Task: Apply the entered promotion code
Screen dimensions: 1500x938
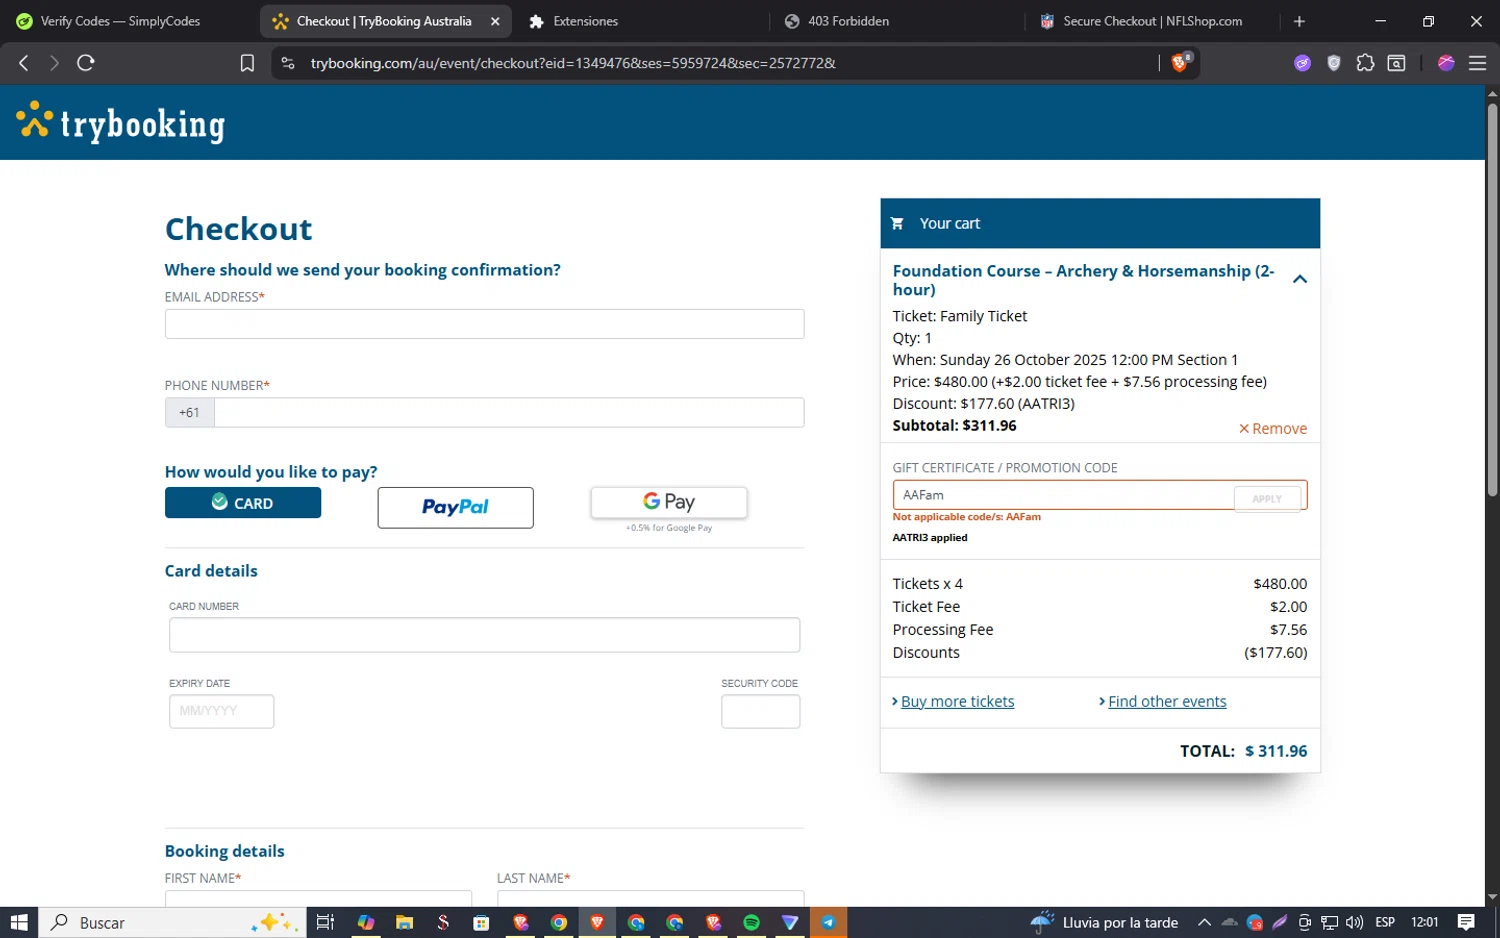Action: [1267, 498]
